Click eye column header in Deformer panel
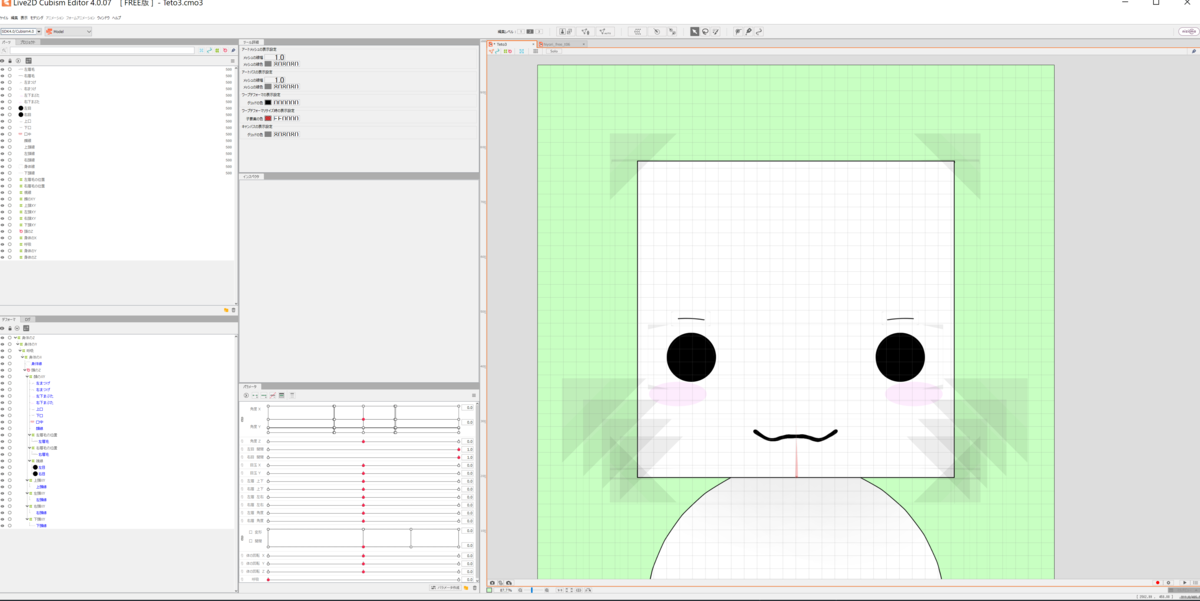The height and width of the screenshot is (601, 1200). (2, 328)
